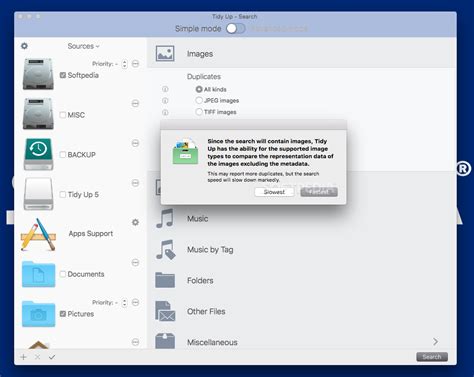
Task: Remove MISC source with minus icon
Action: coord(135,103)
